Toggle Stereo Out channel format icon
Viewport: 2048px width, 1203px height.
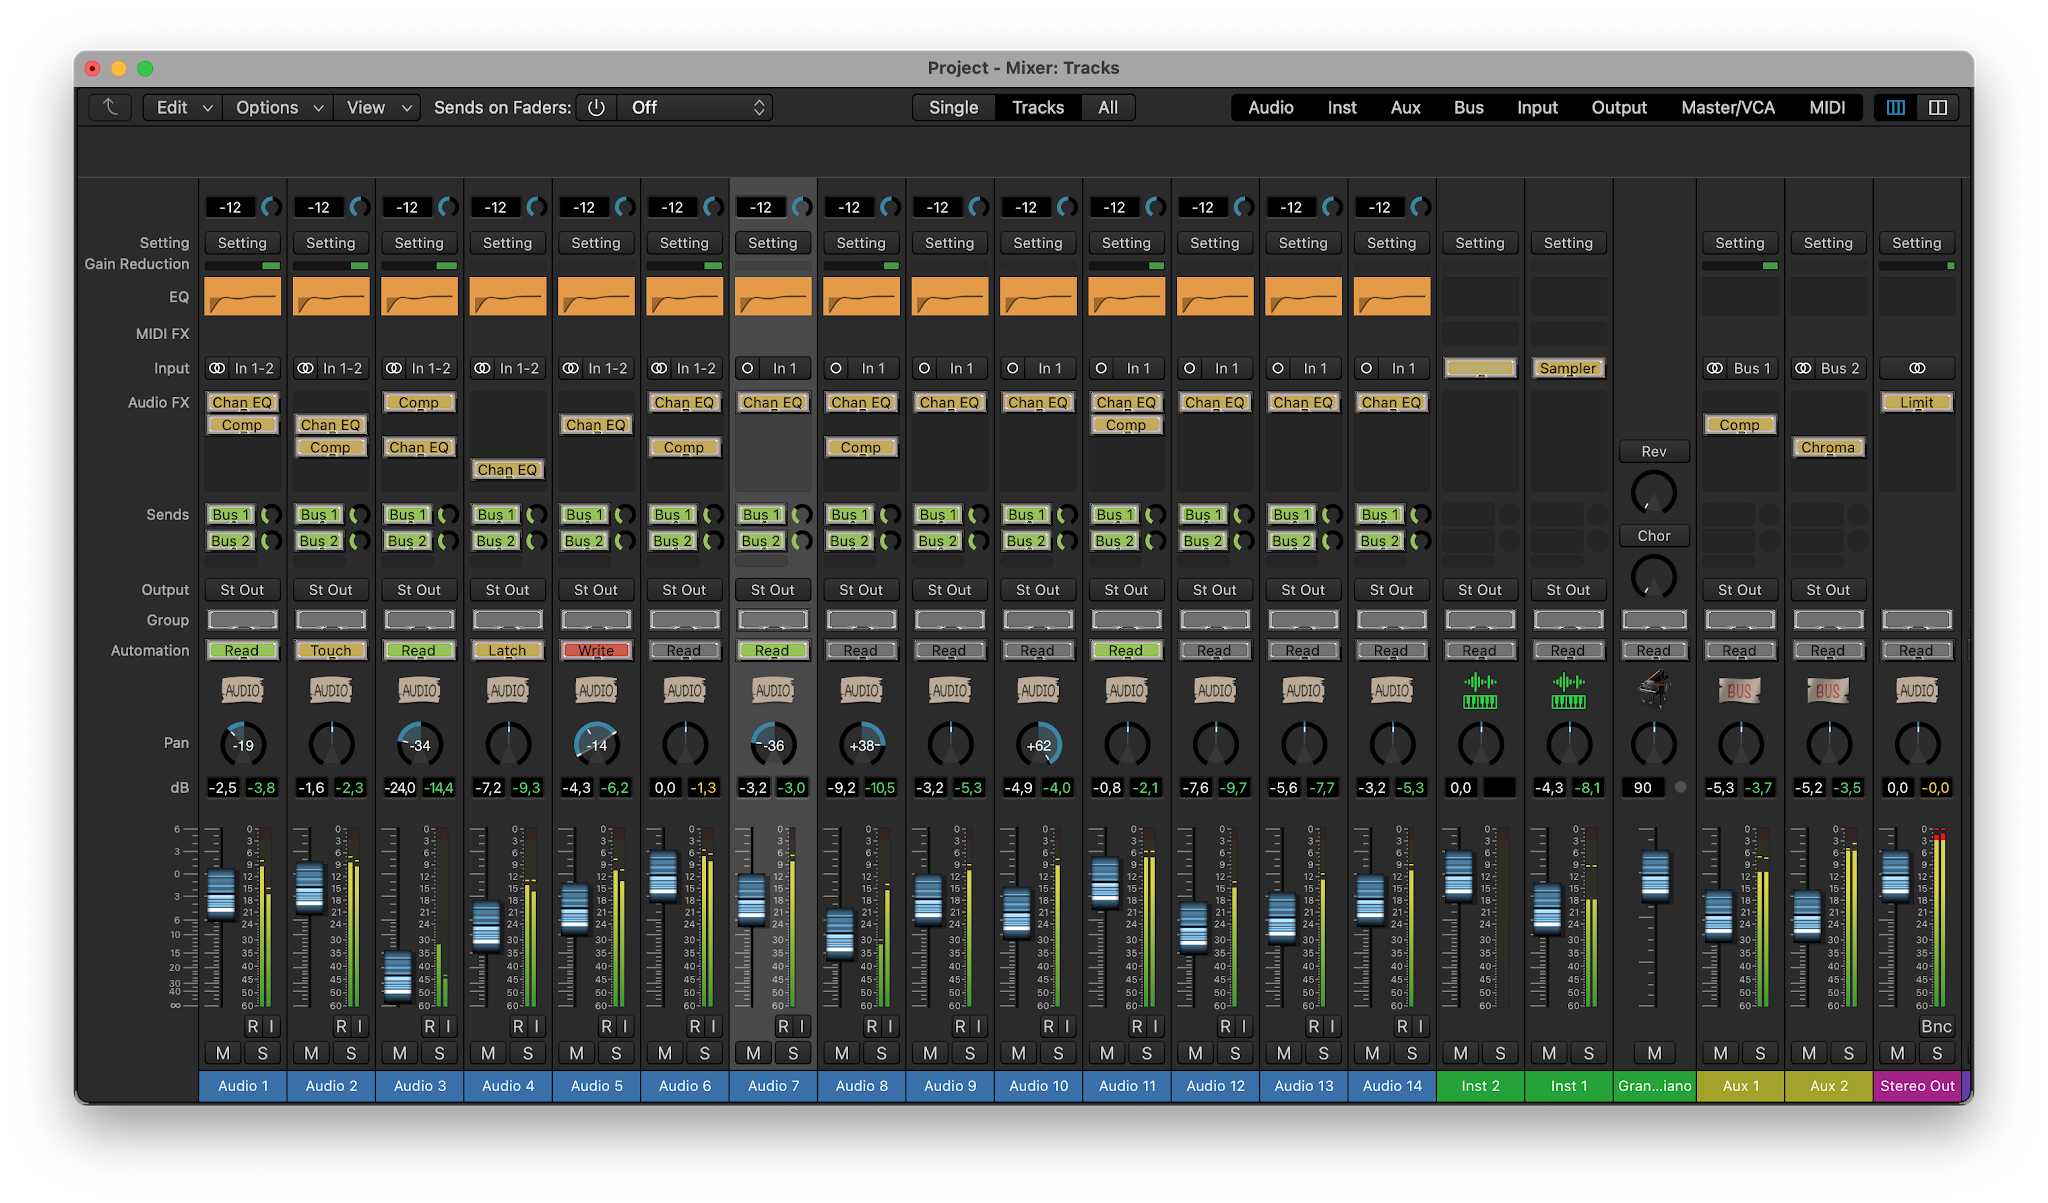pyautogui.click(x=1917, y=368)
